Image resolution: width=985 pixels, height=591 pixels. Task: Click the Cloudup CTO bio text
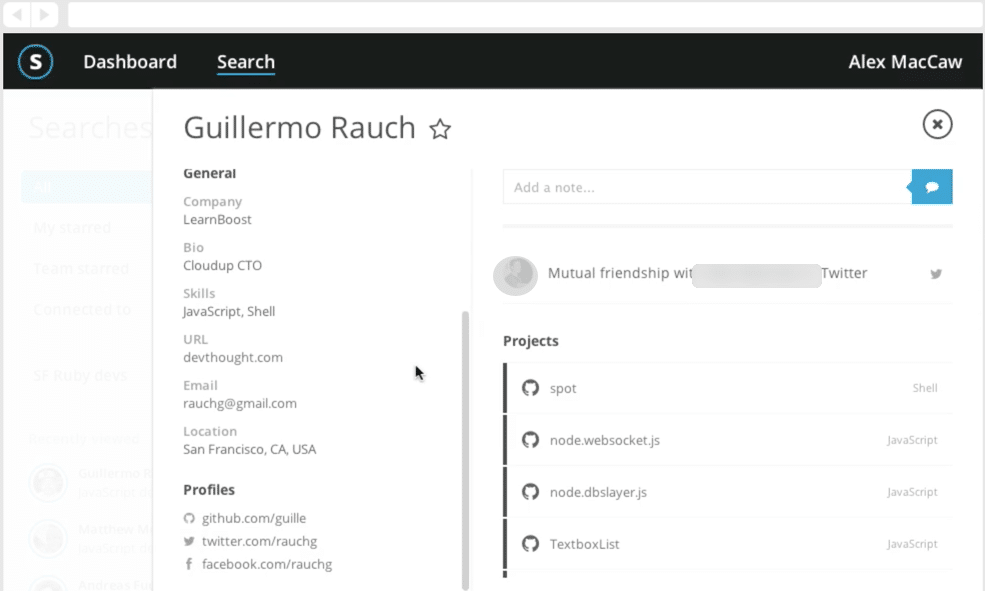click(x=222, y=266)
